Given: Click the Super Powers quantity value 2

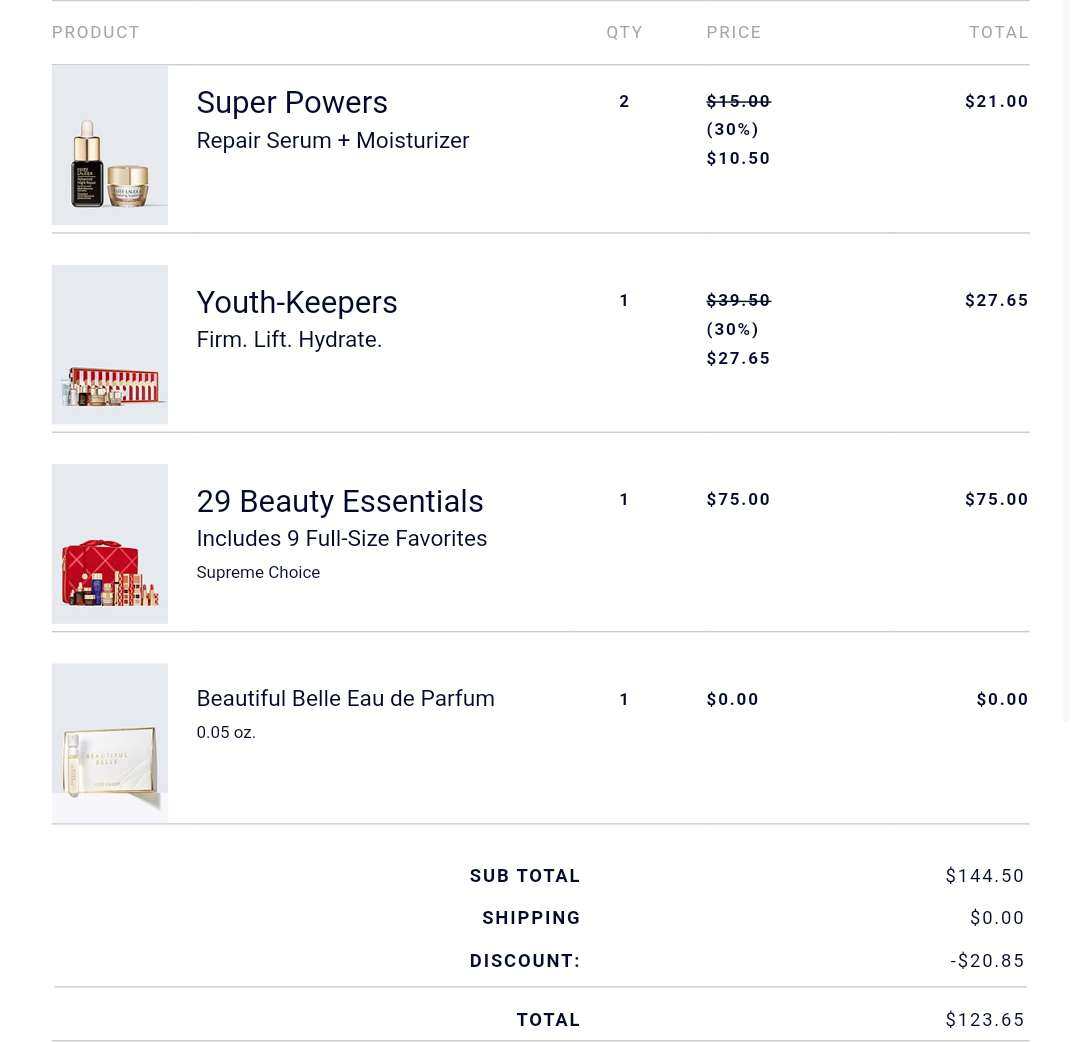Looking at the screenshot, I should [x=625, y=102].
